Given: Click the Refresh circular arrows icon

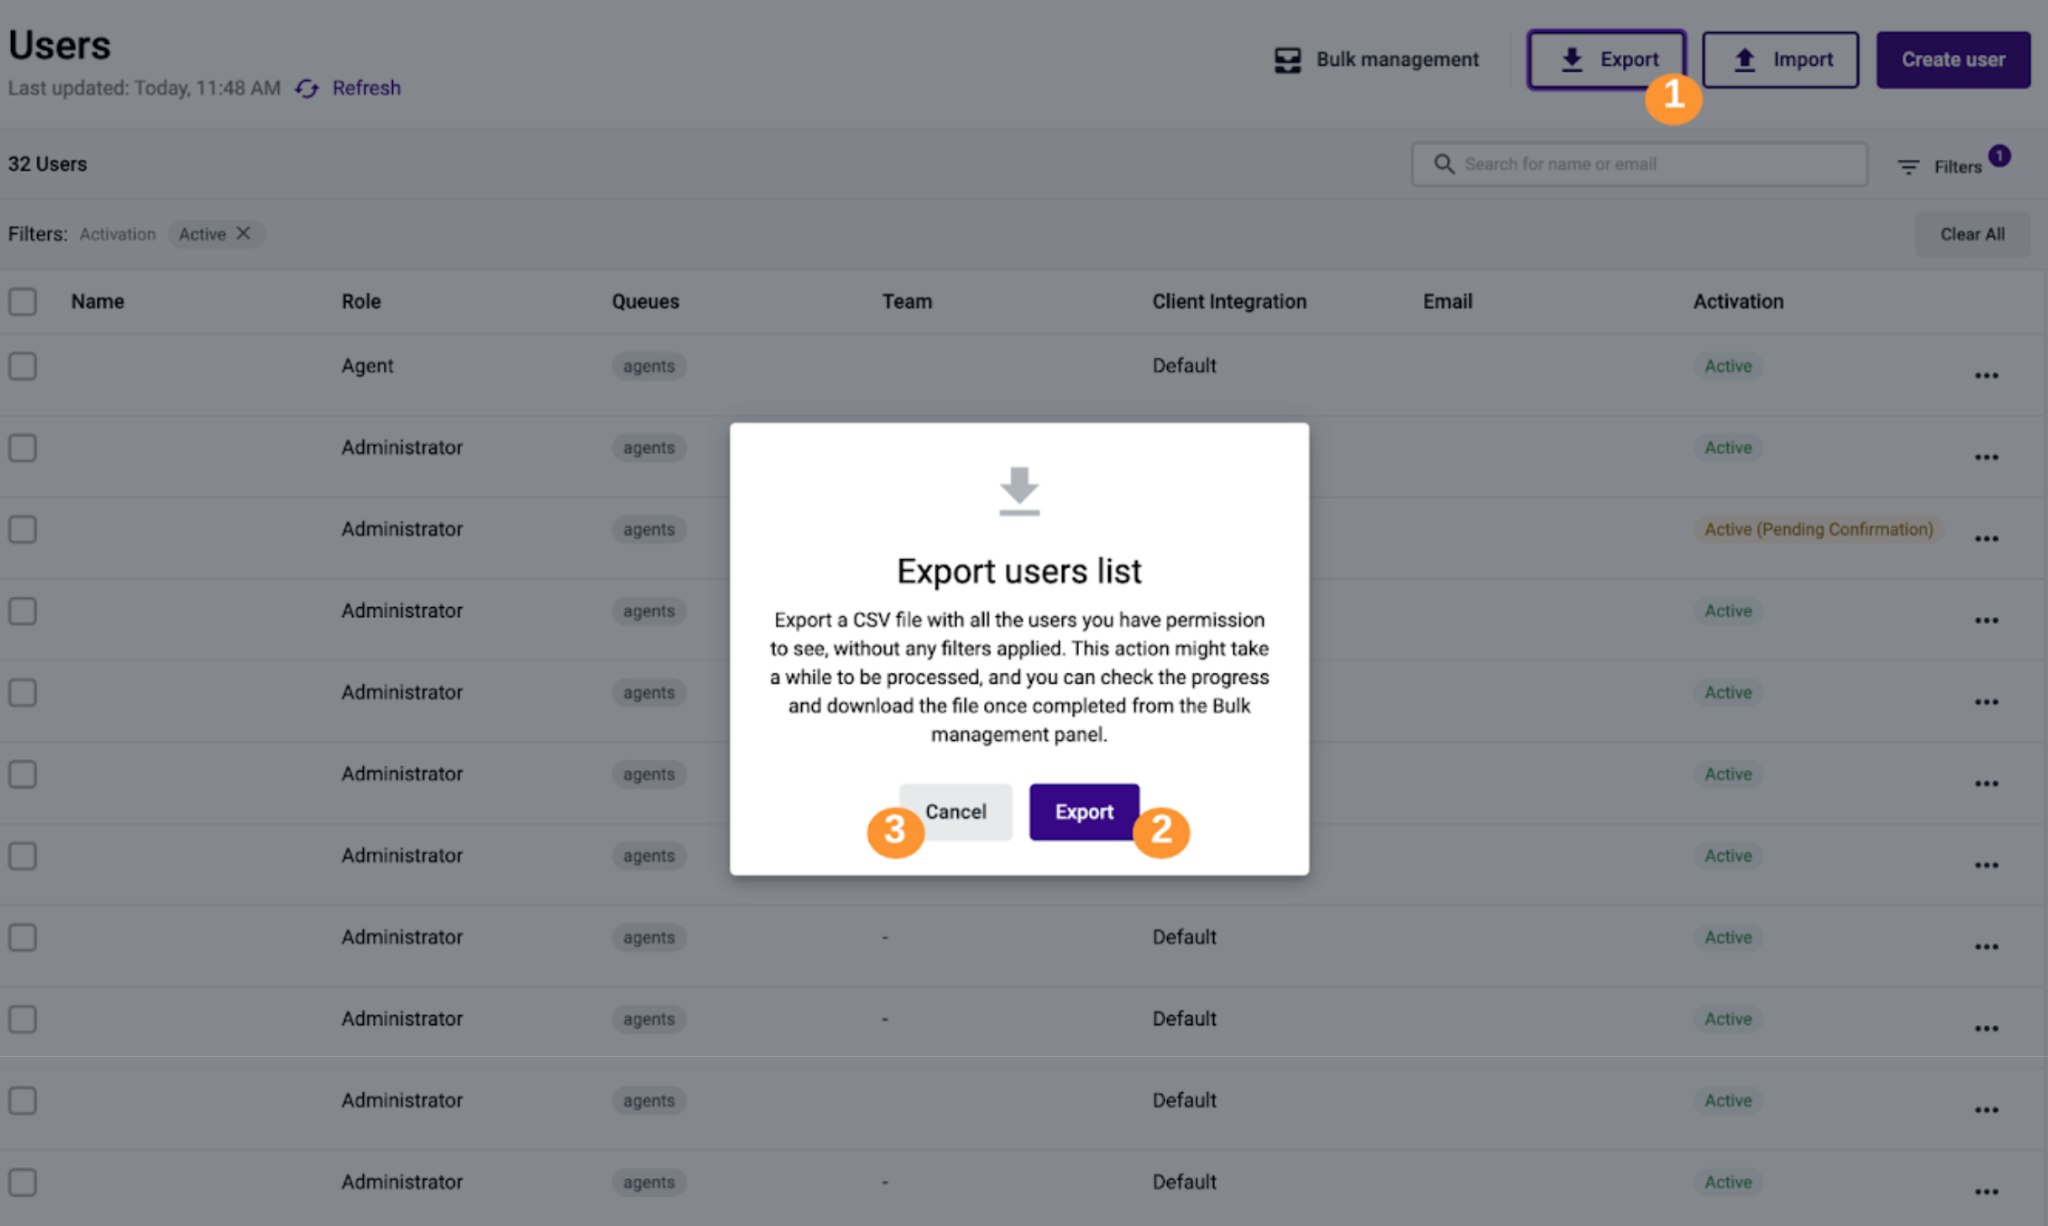Looking at the screenshot, I should click(x=307, y=88).
